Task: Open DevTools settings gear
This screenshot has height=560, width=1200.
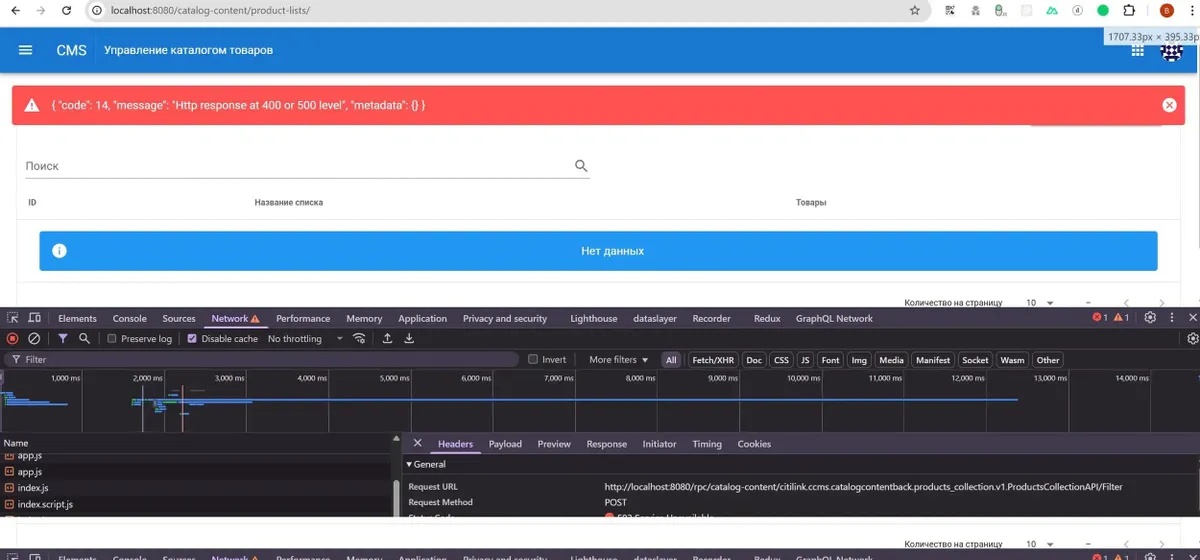Action: coord(1150,318)
